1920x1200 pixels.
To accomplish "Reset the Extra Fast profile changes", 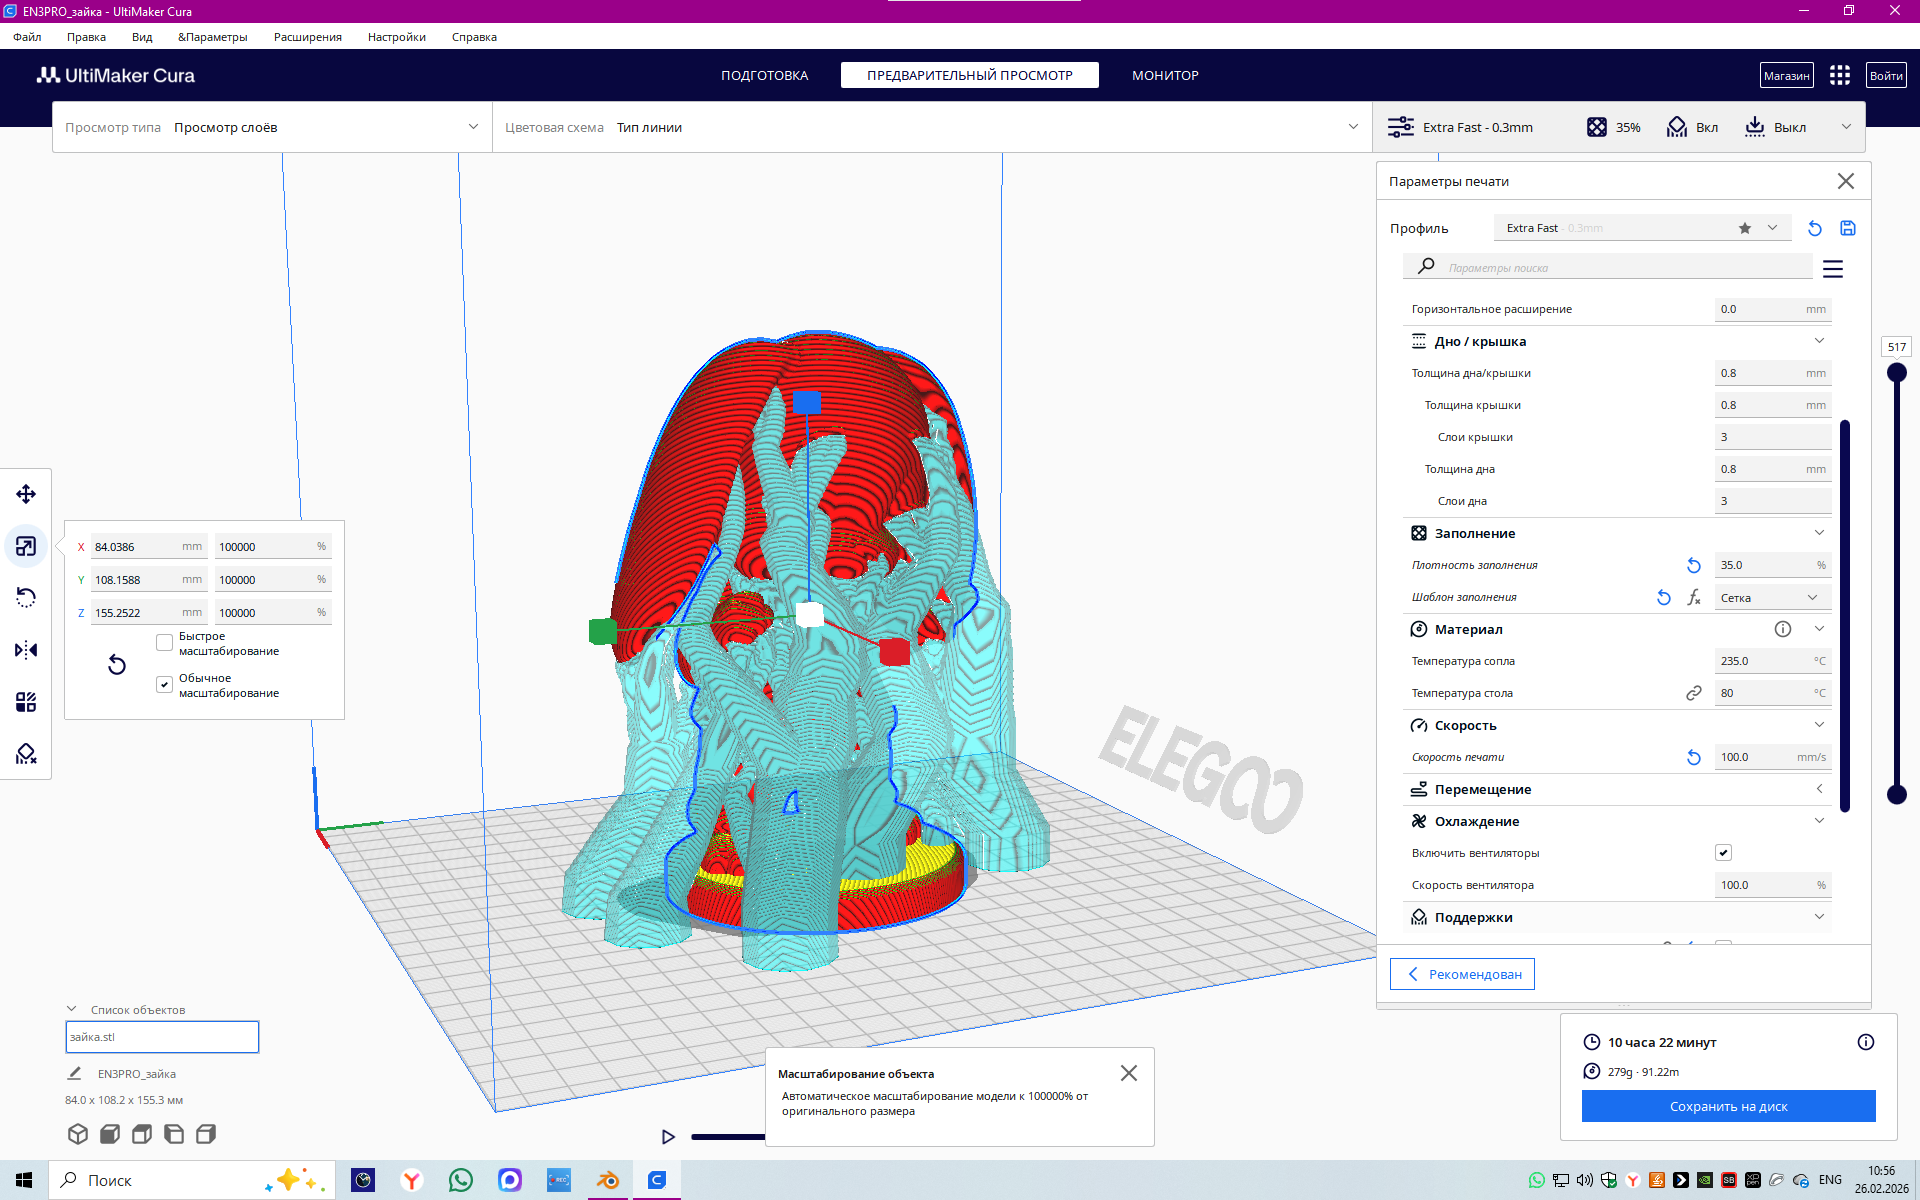I will [x=1815, y=228].
